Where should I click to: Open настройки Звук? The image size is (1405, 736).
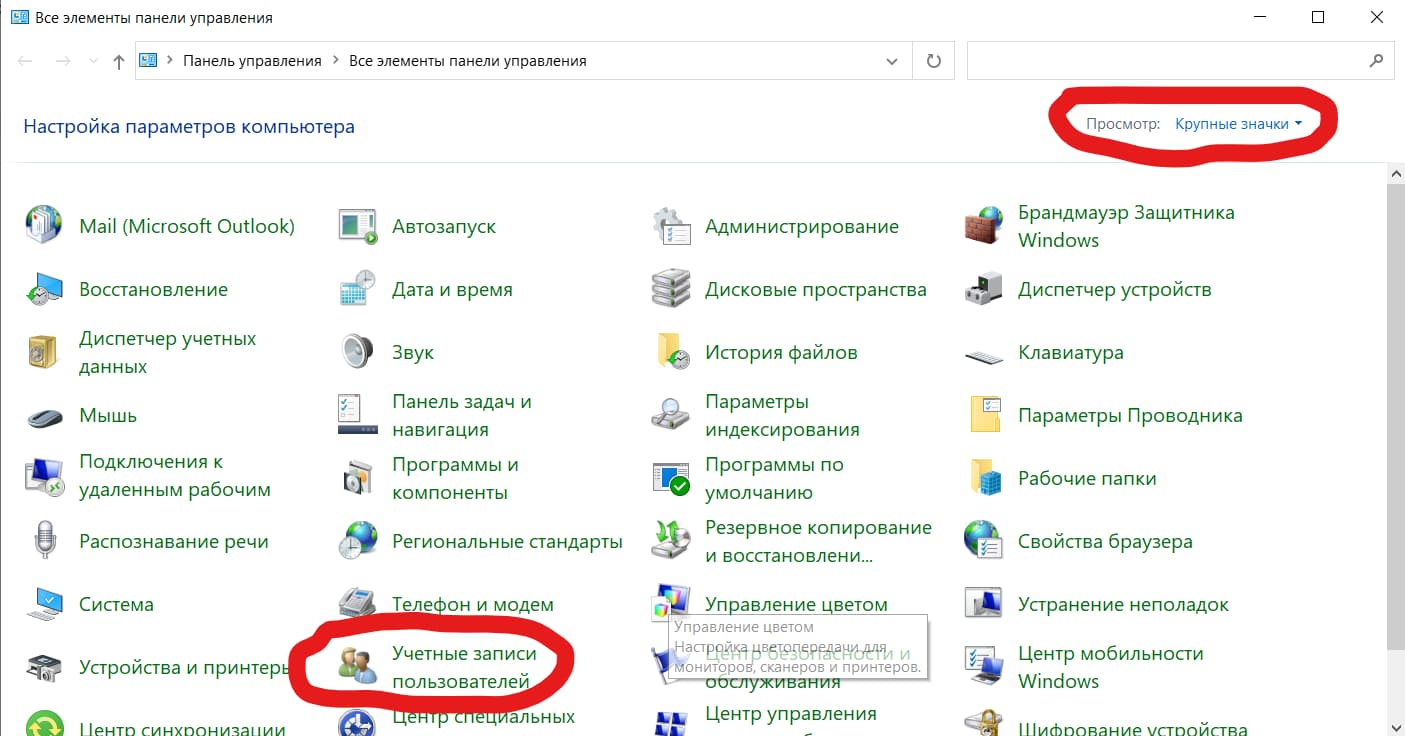point(413,351)
